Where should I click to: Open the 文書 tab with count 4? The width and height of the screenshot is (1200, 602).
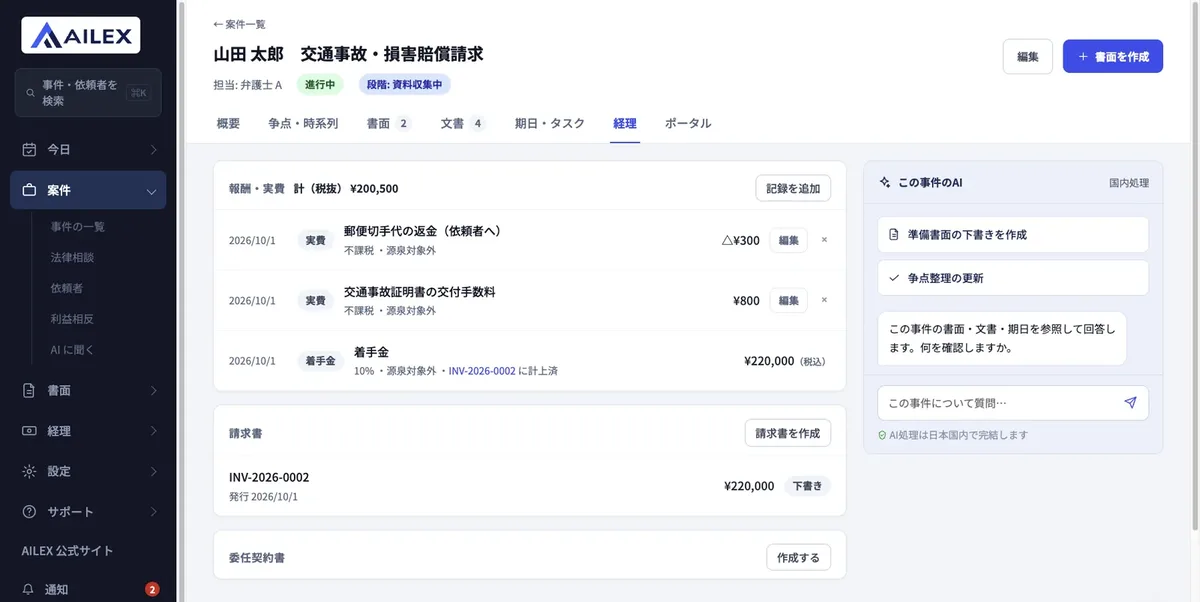coord(463,124)
